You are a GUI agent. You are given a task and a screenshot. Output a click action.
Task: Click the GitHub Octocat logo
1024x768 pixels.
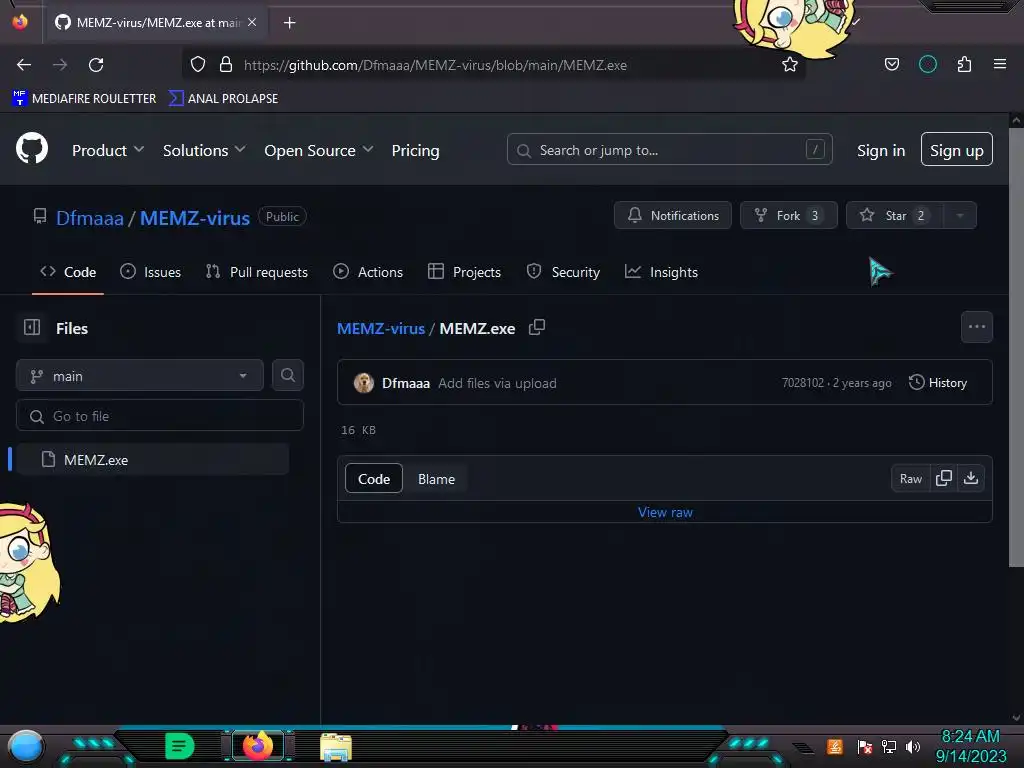click(32, 149)
